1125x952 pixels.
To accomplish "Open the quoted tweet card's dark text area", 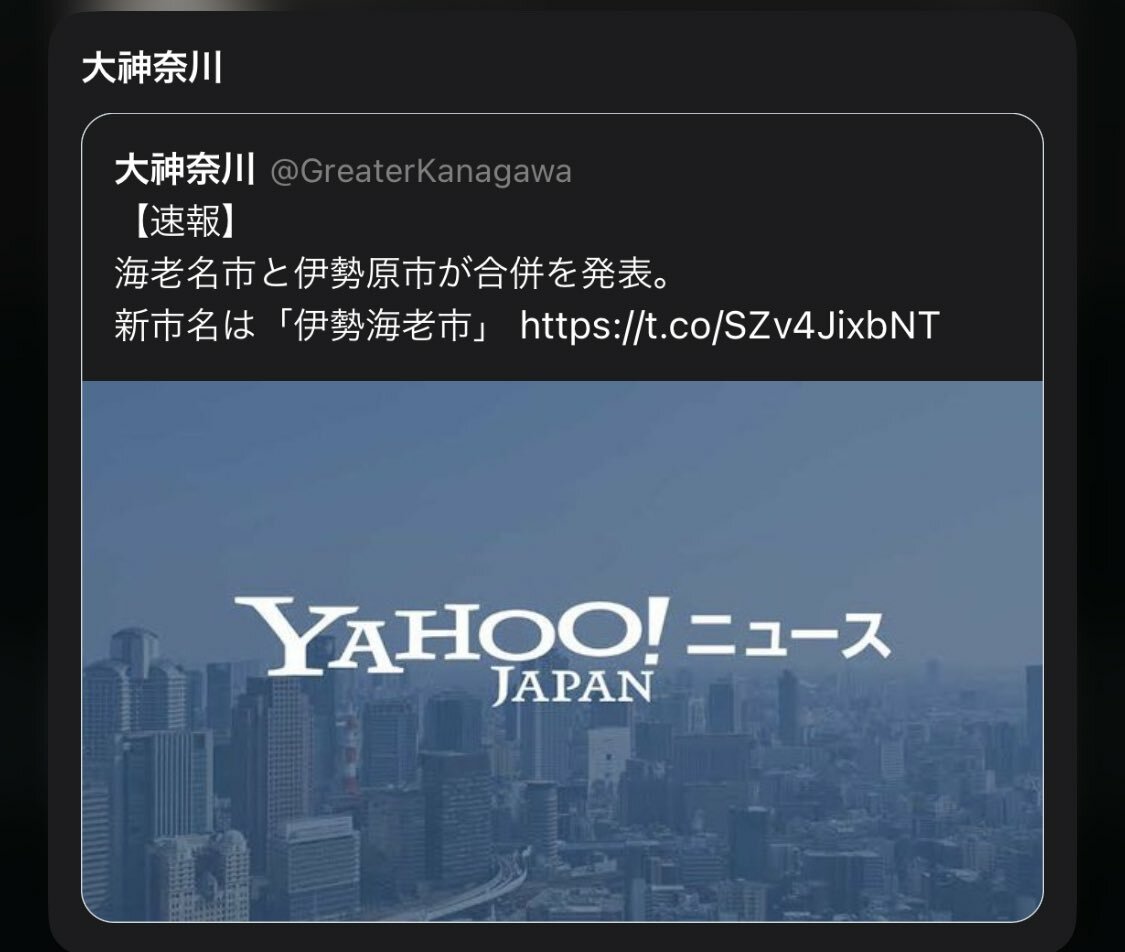I will [562, 248].
